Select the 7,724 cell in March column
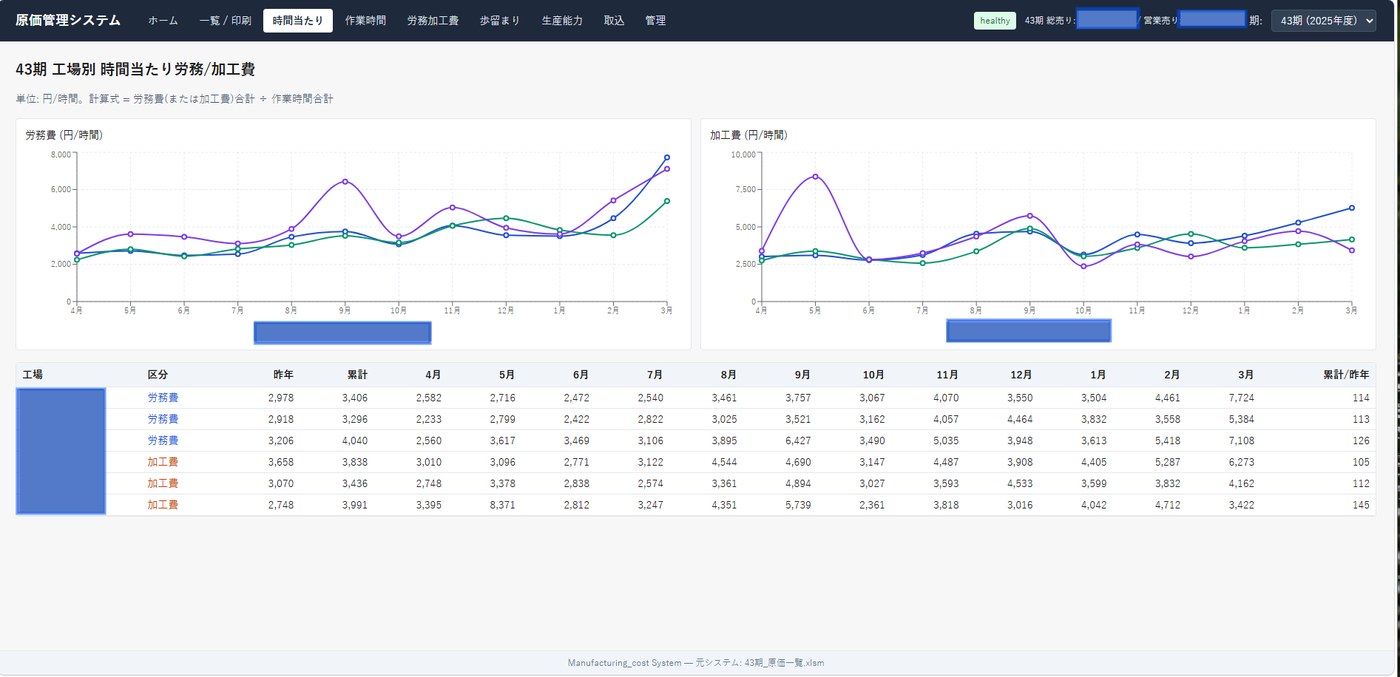This screenshot has height=677, width=1400. click(1240, 398)
